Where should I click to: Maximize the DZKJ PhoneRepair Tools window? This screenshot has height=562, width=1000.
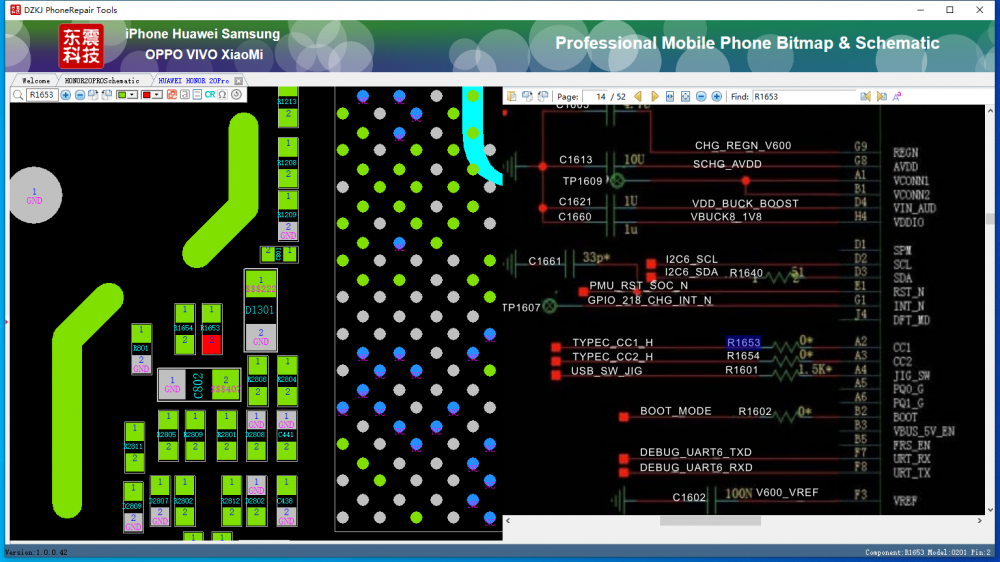click(x=950, y=10)
